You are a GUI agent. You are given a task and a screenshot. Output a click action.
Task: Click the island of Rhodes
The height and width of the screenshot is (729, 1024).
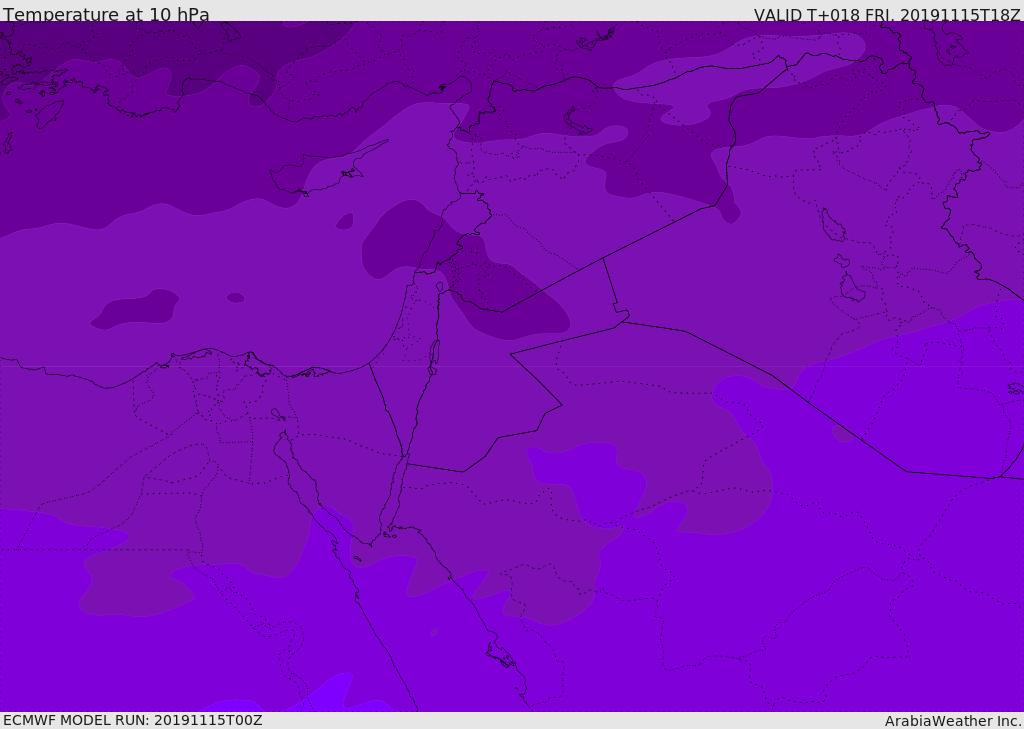click(x=48, y=112)
